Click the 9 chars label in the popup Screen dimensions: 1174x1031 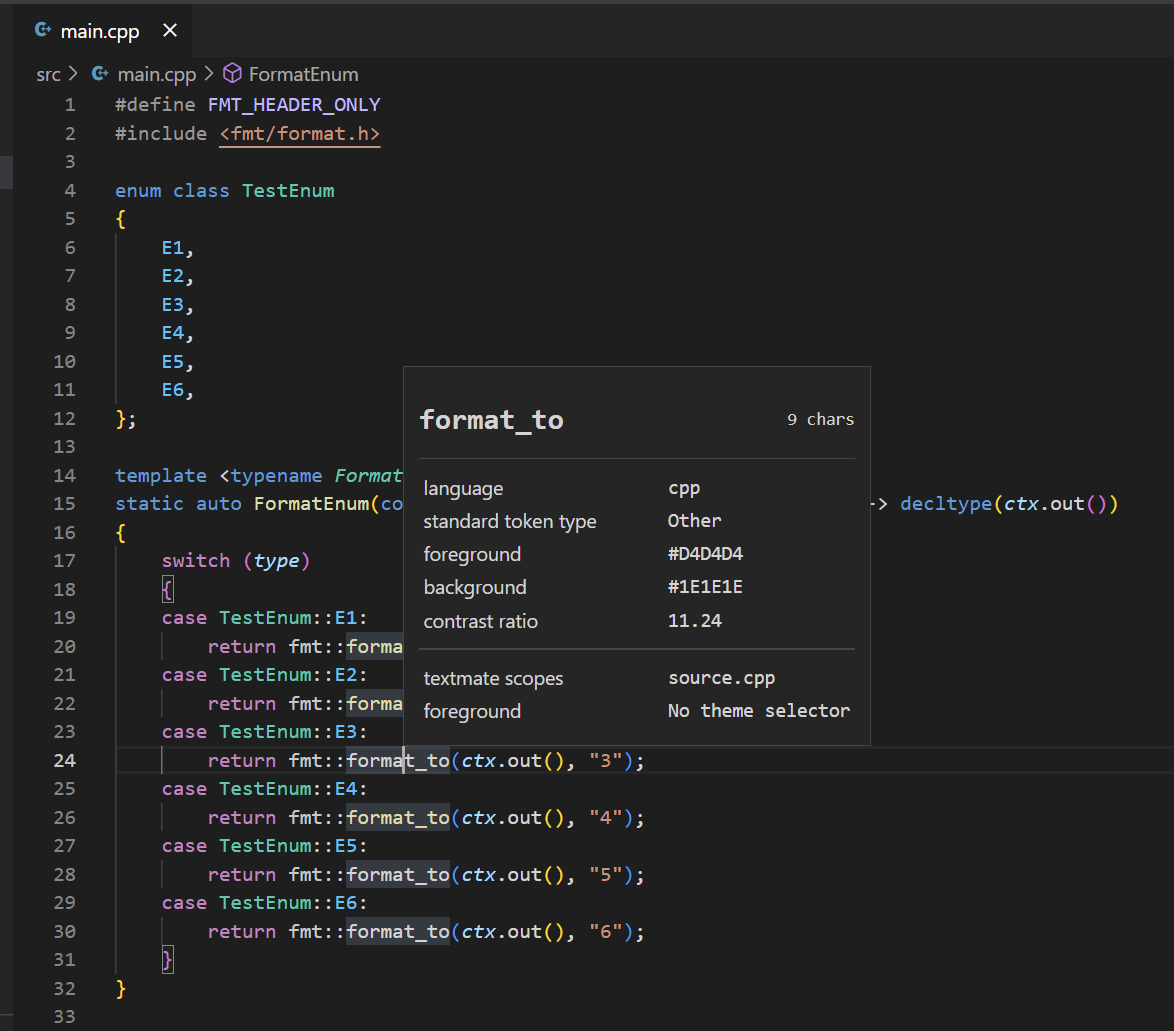[820, 419]
